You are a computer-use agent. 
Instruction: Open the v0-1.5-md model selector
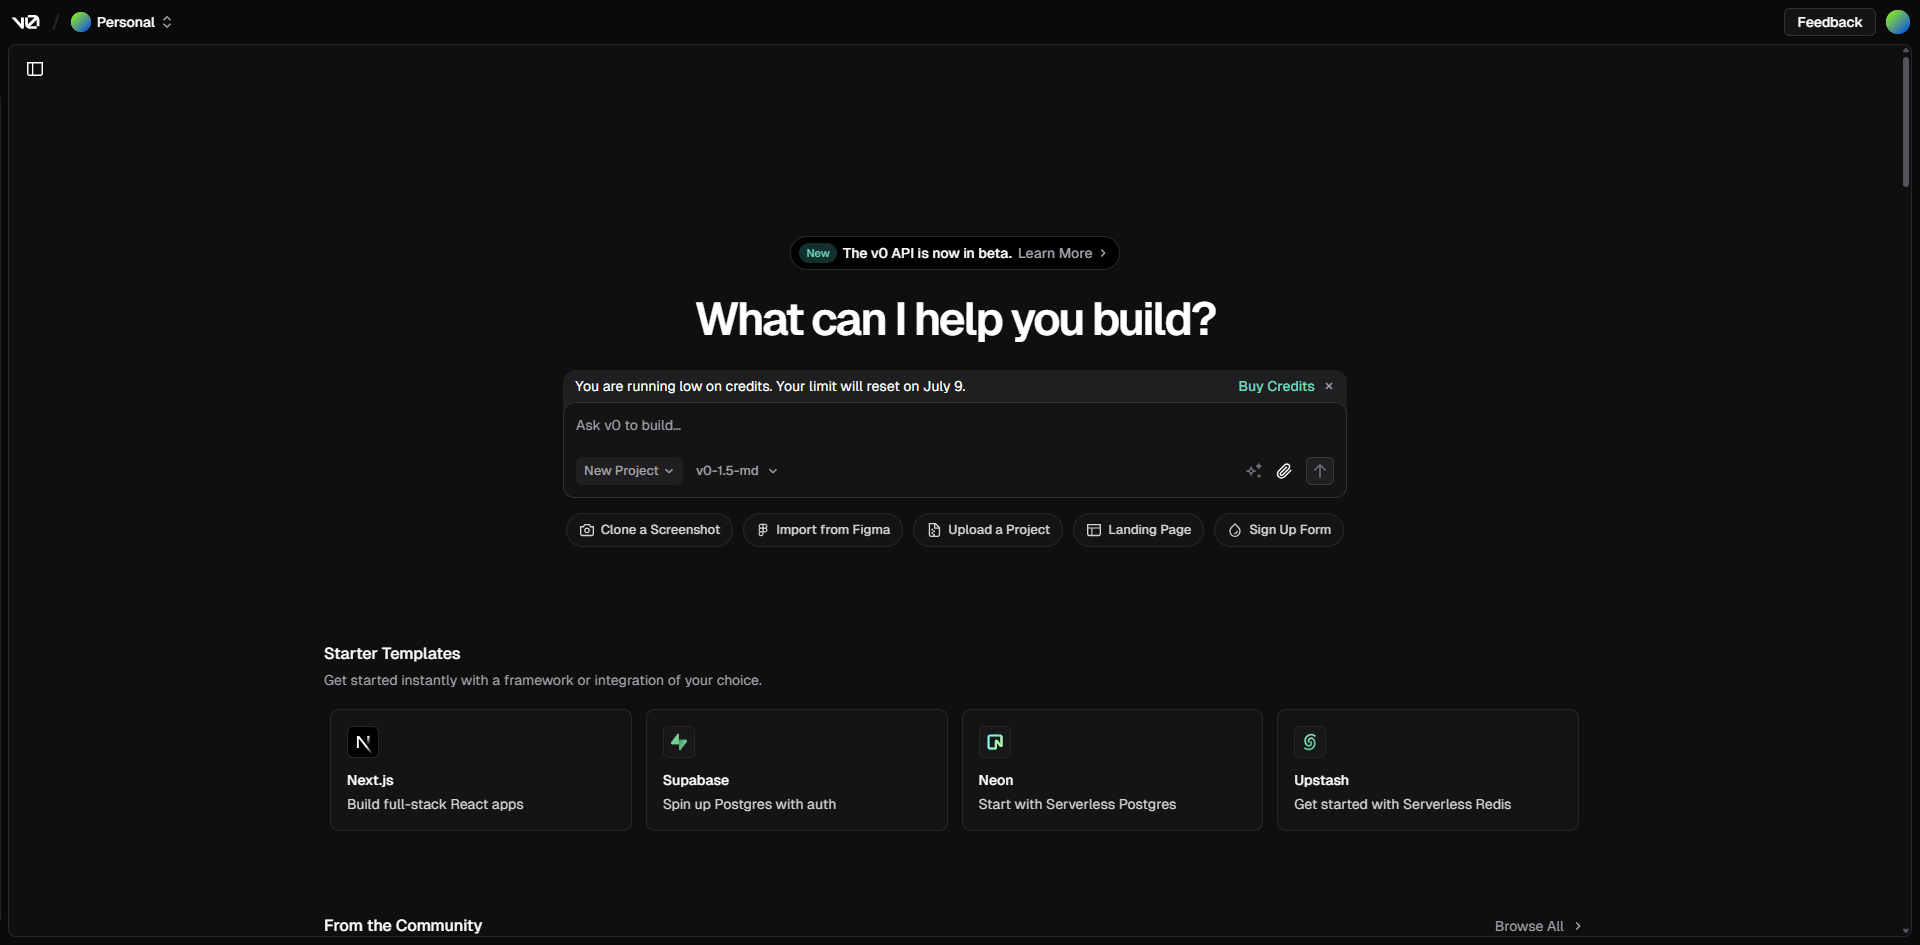(x=737, y=471)
